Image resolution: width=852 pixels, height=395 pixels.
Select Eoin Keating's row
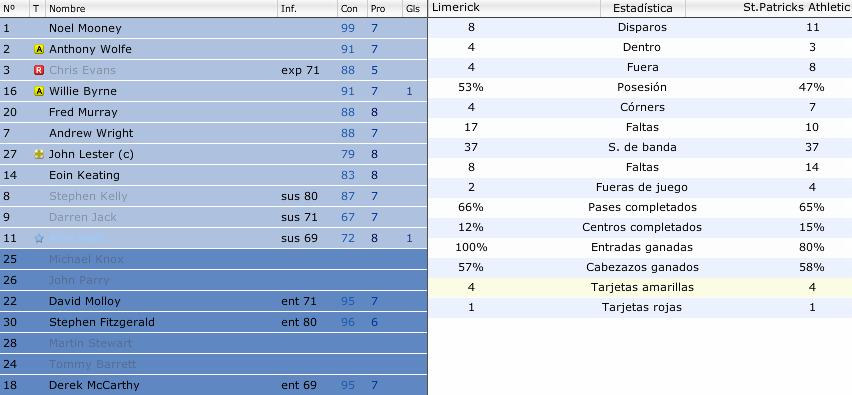[x=214, y=175]
